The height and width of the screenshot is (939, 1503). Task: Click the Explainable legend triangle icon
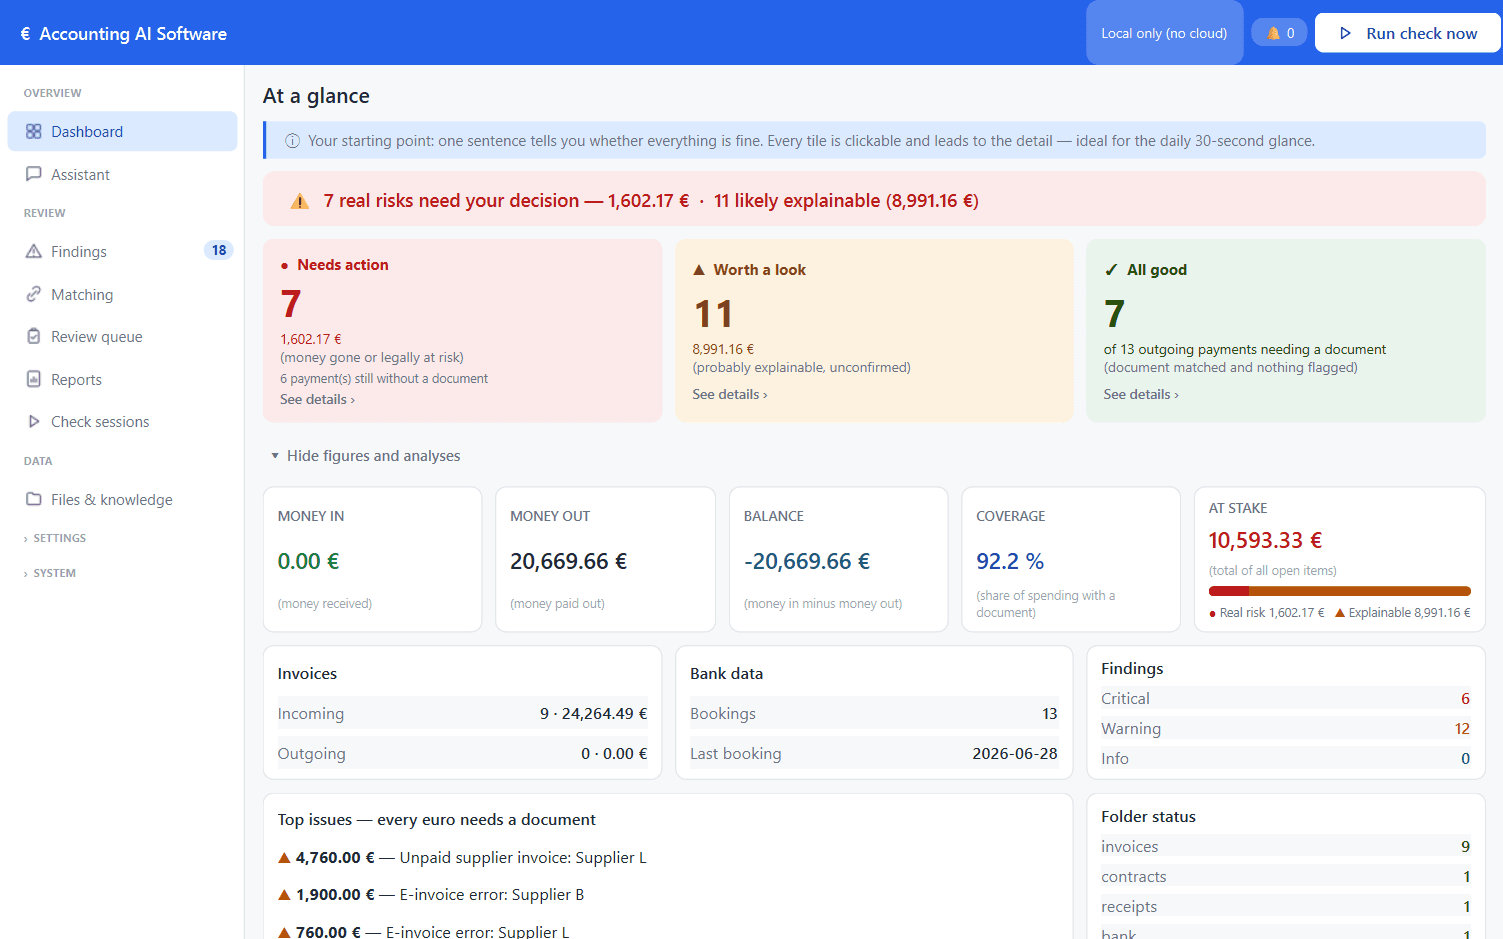[1340, 613]
